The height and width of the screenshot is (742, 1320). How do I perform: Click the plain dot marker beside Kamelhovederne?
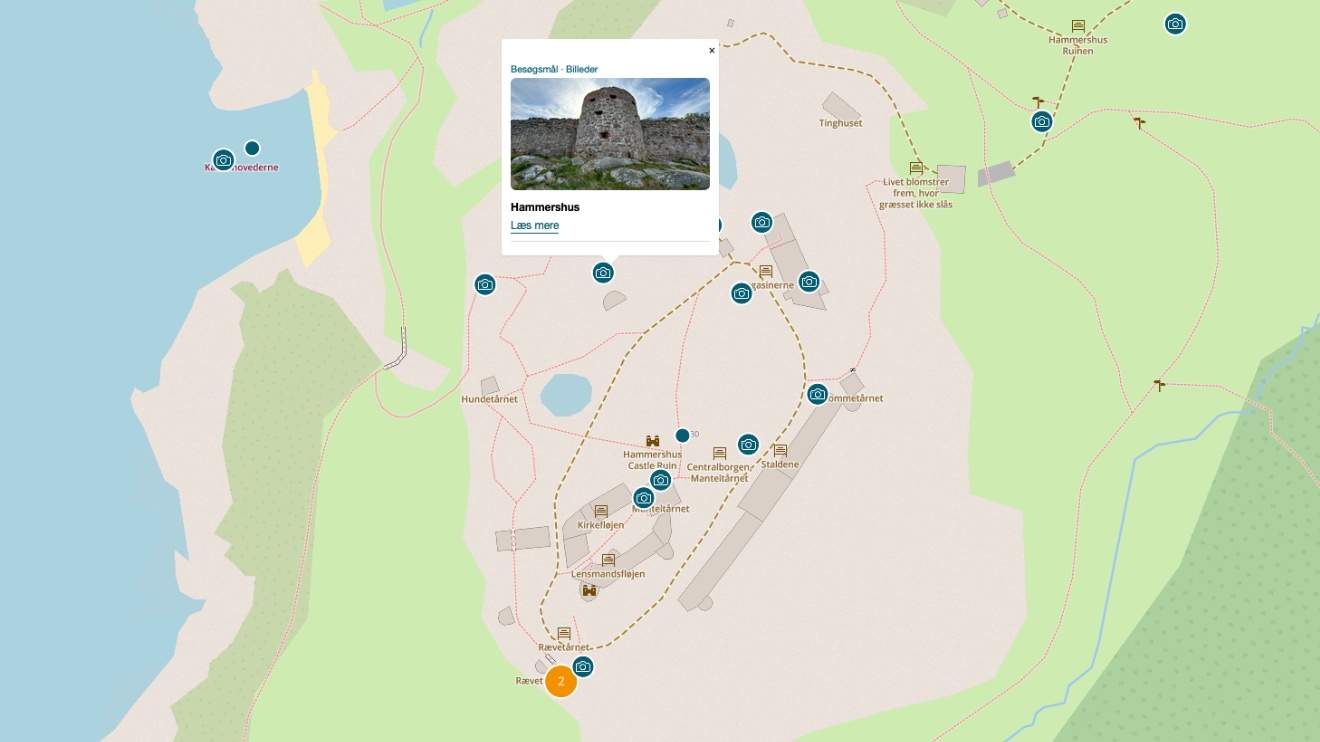(x=252, y=148)
